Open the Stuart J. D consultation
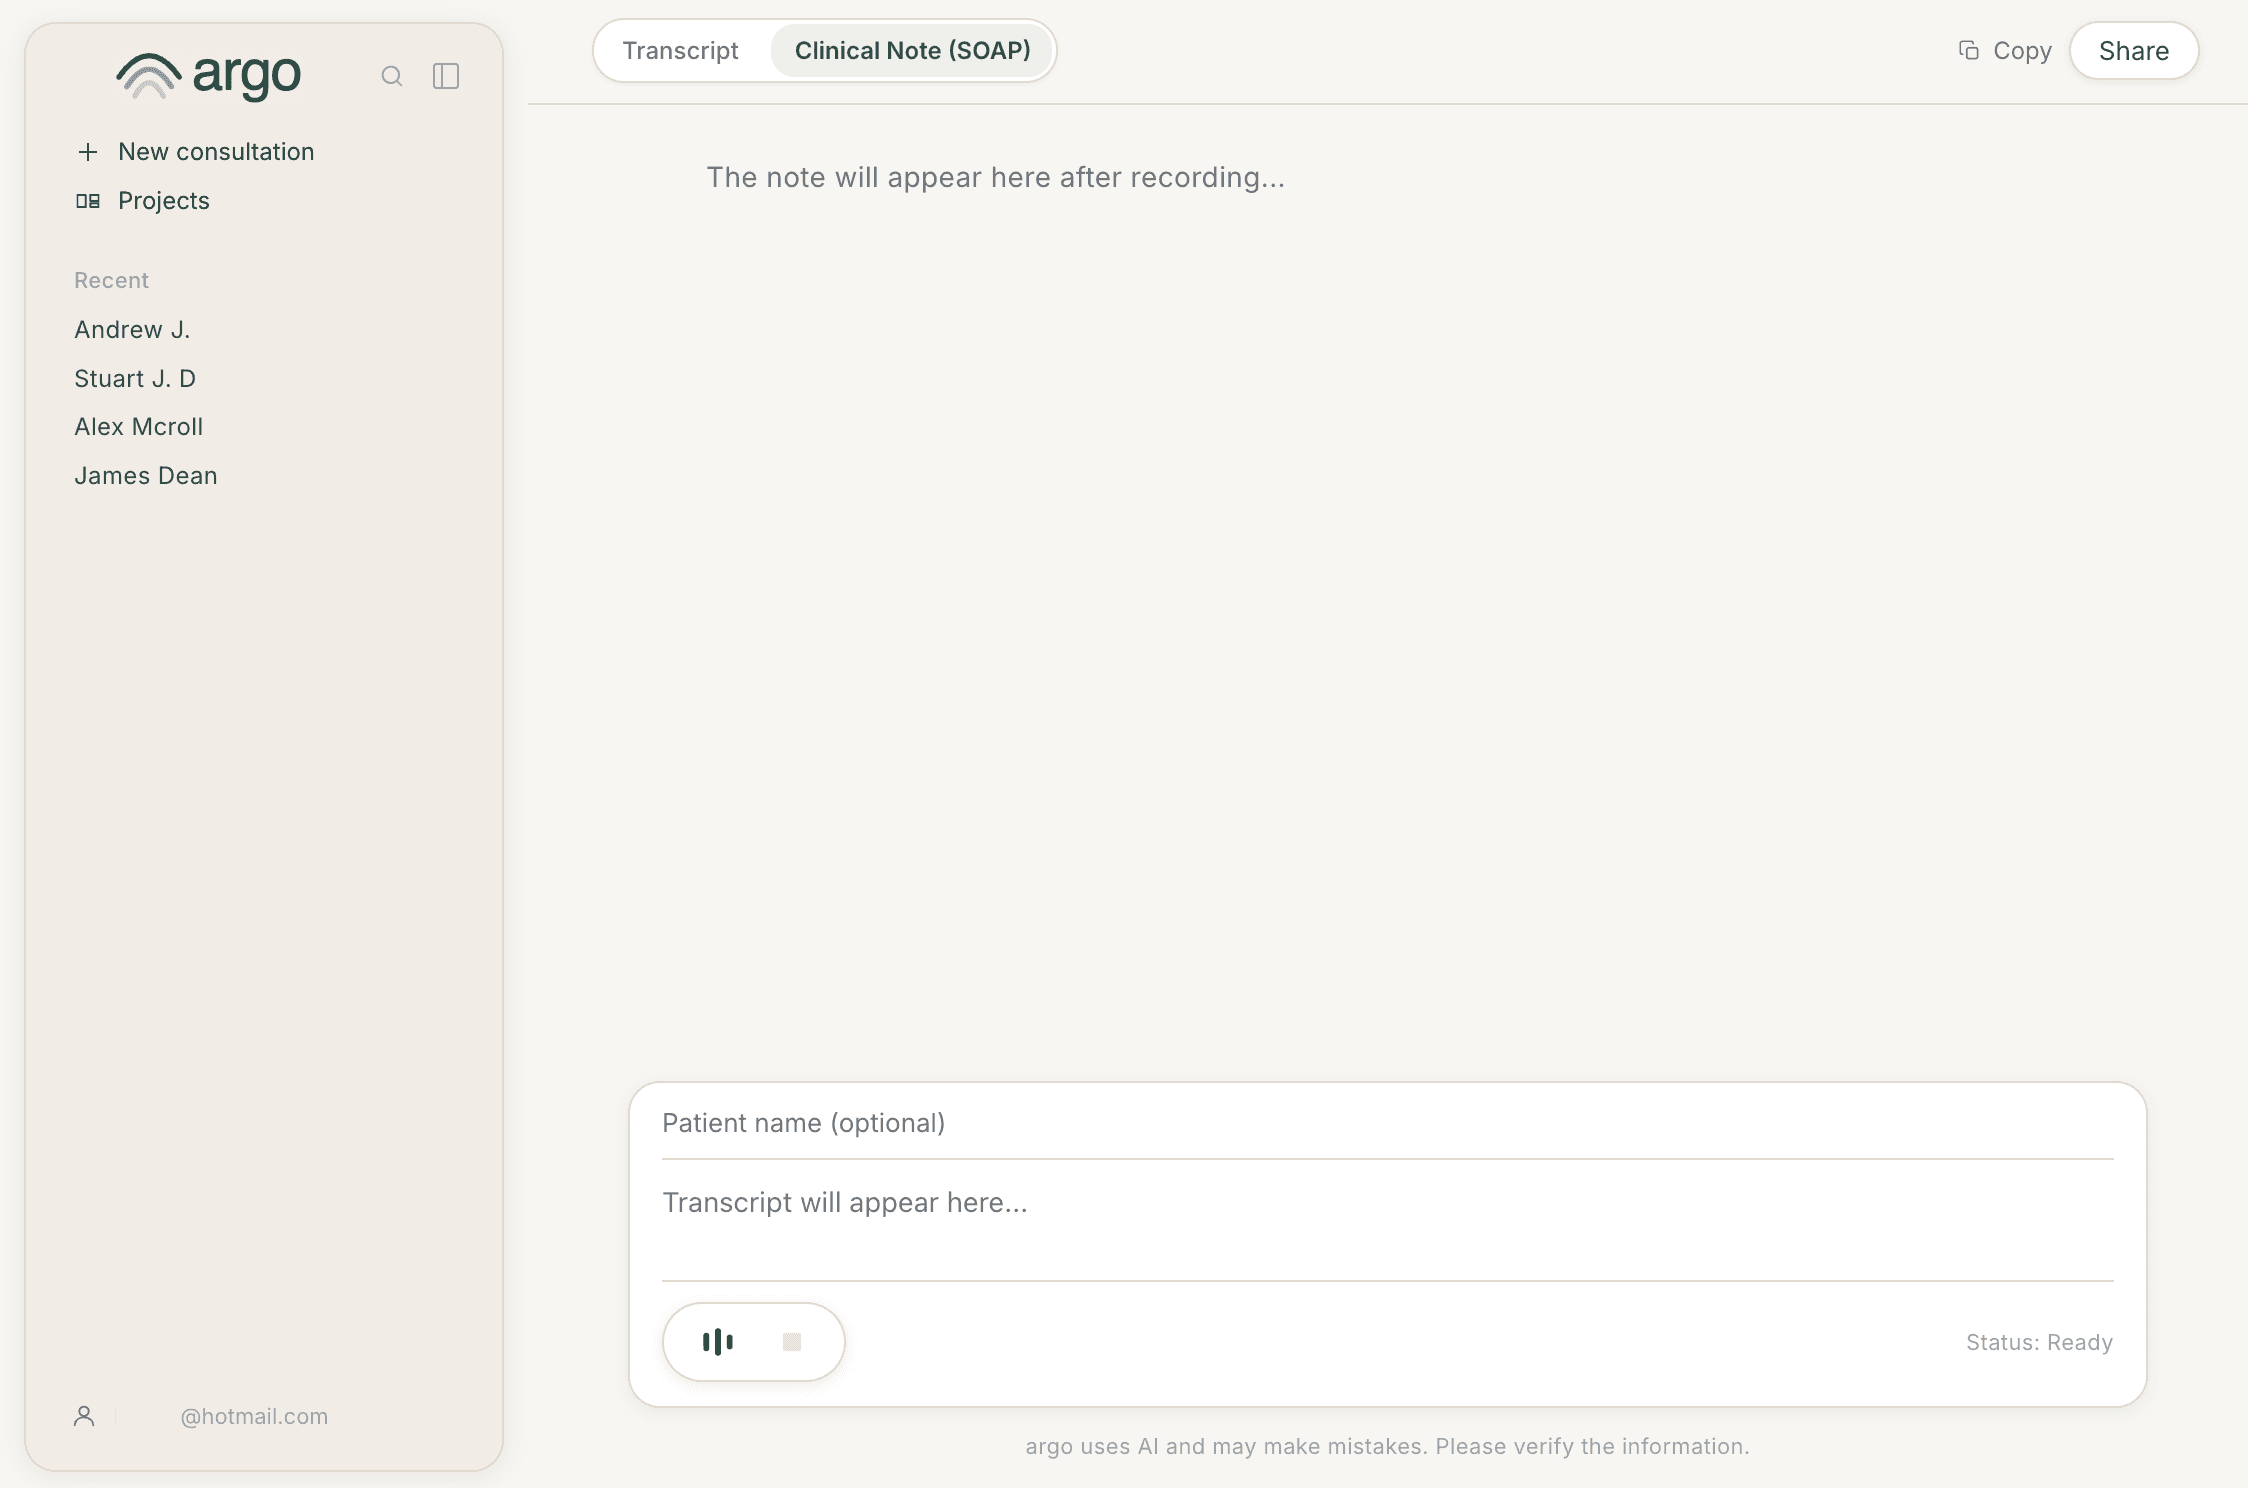 (135, 378)
